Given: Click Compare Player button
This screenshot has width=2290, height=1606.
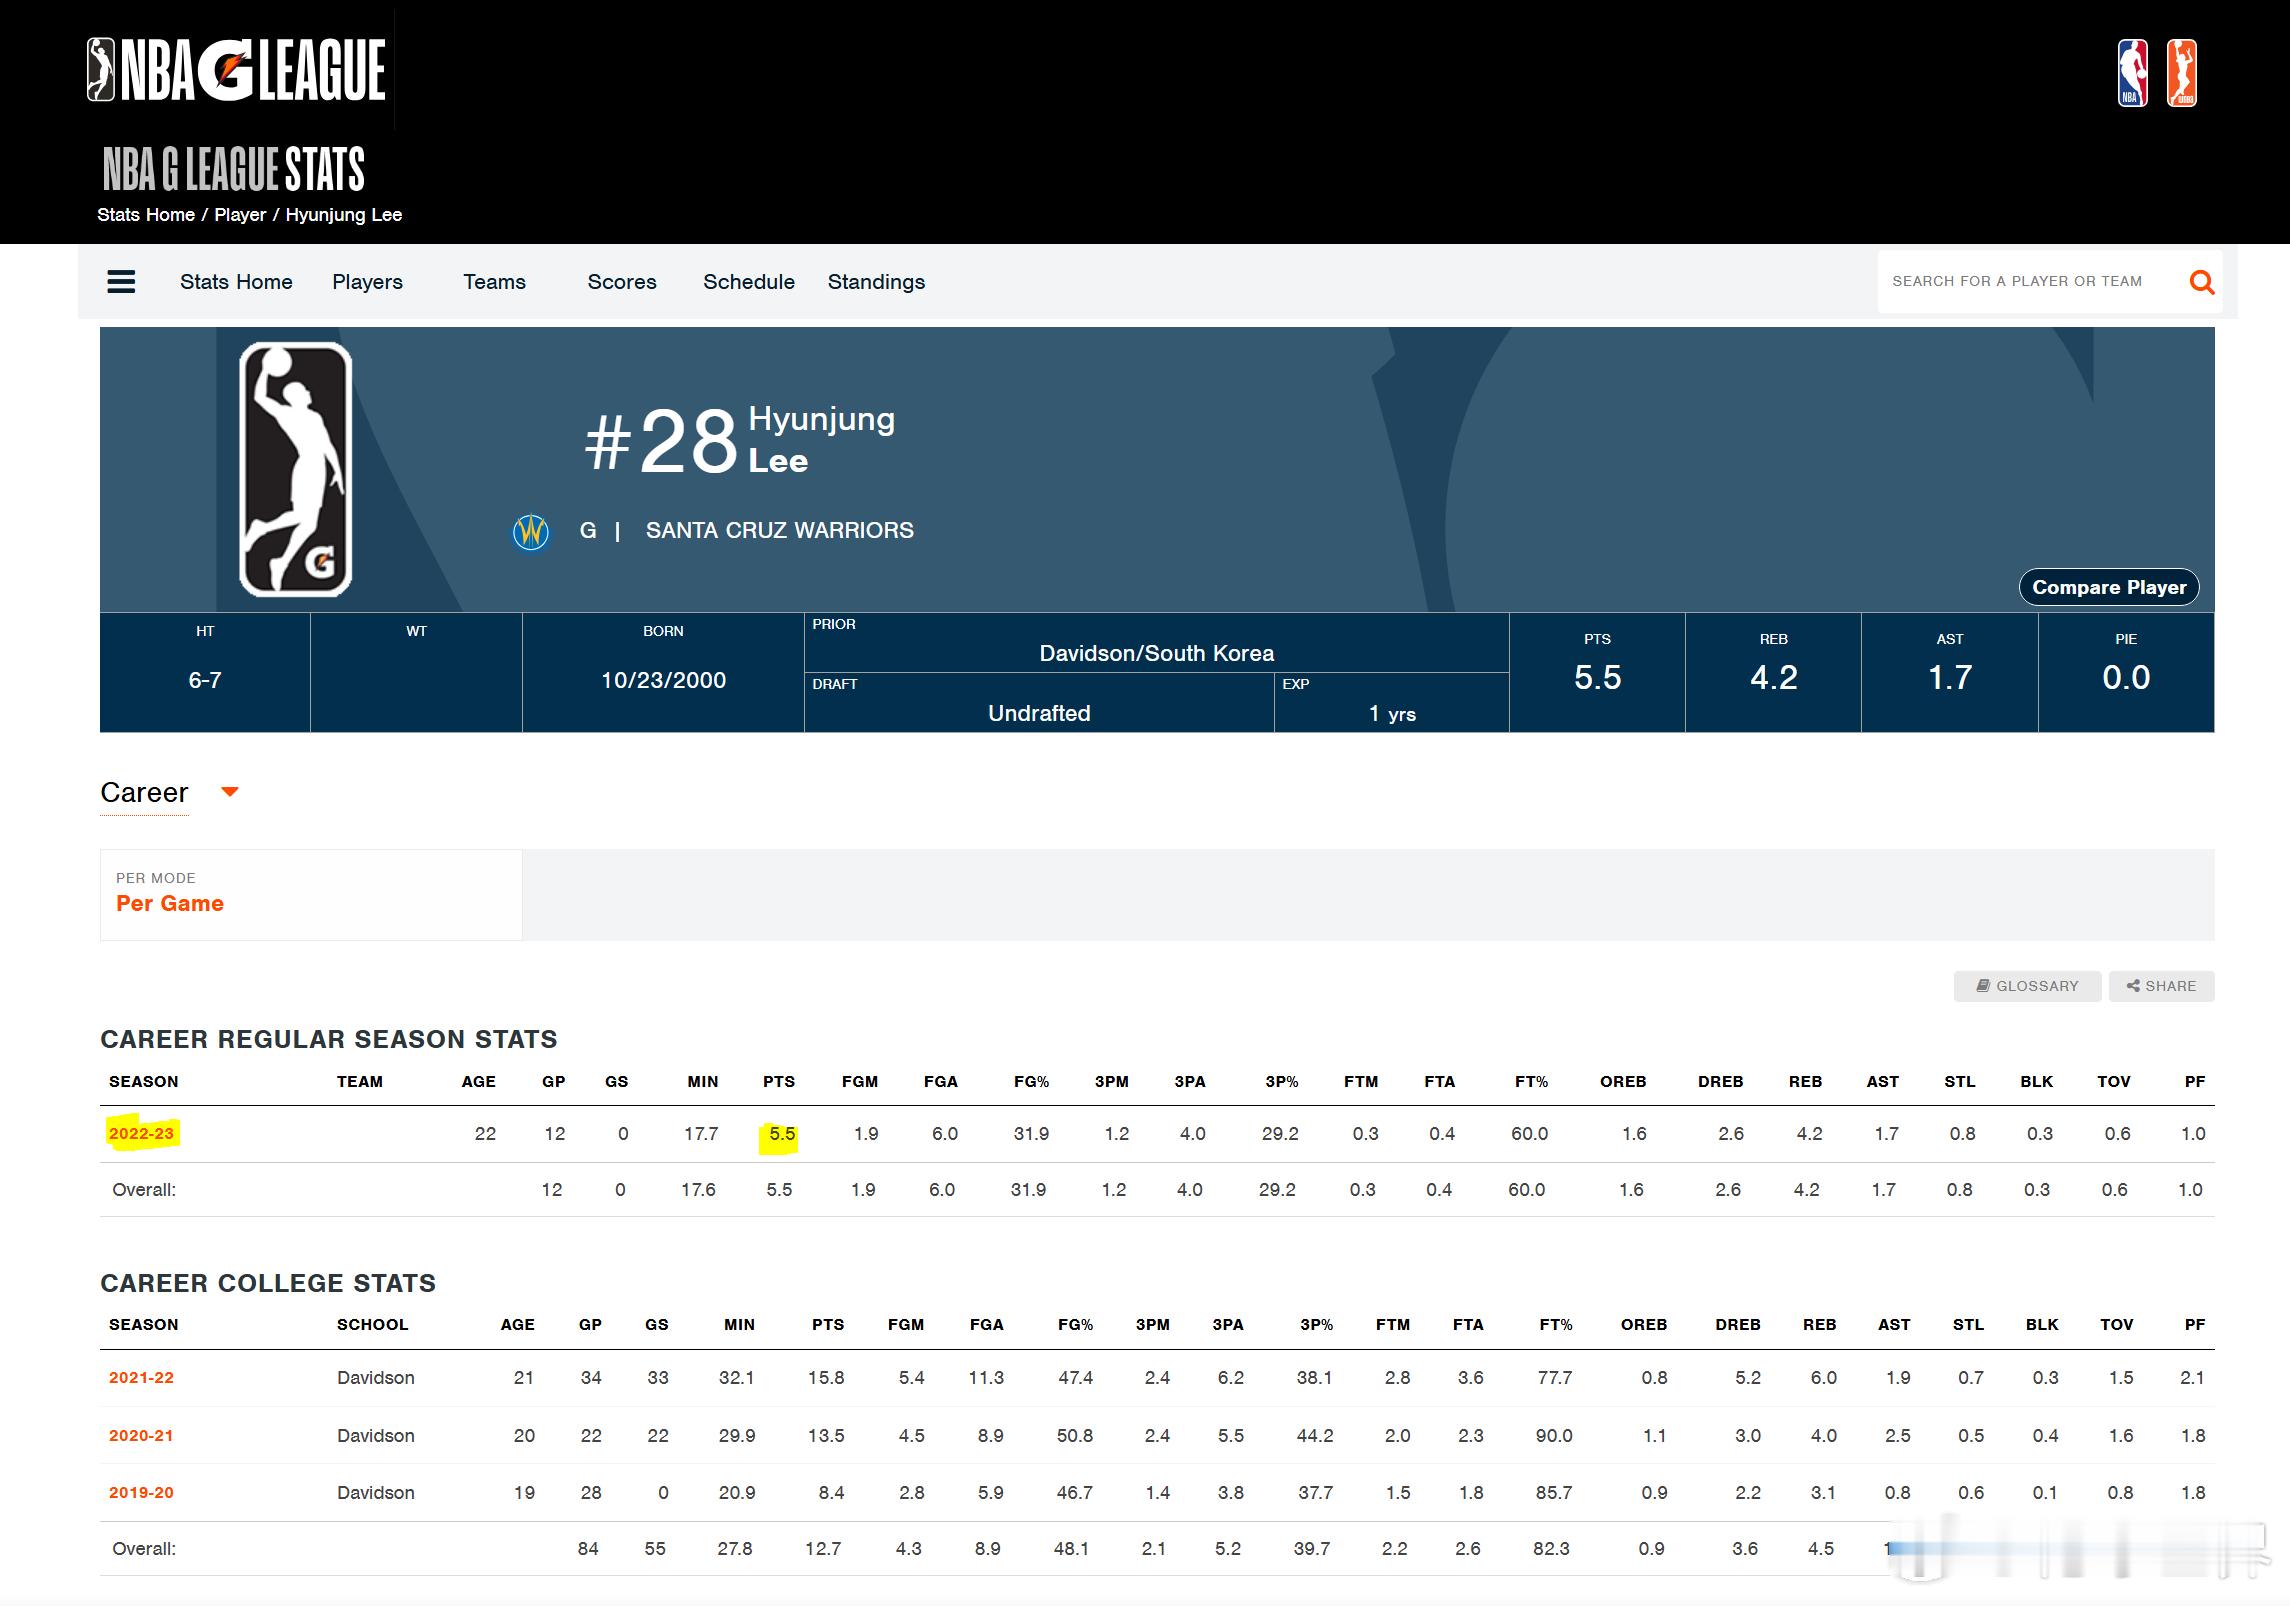Looking at the screenshot, I should point(2108,587).
